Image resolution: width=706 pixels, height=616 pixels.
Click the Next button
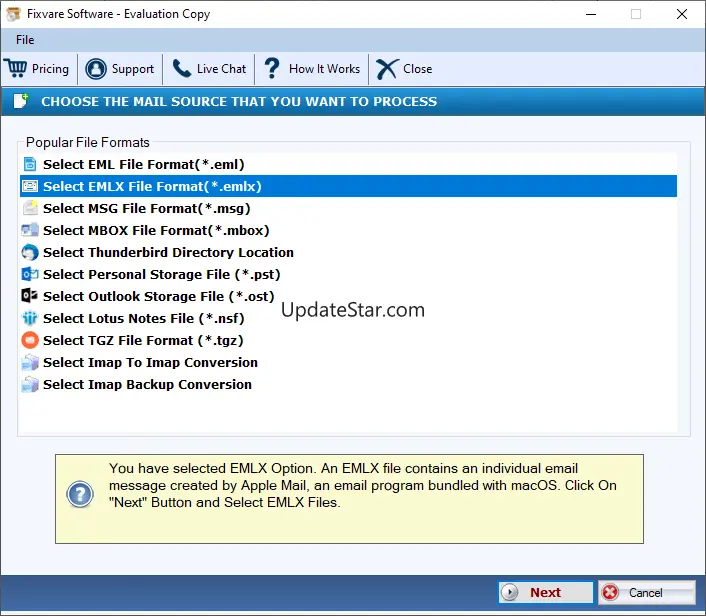point(545,592)
